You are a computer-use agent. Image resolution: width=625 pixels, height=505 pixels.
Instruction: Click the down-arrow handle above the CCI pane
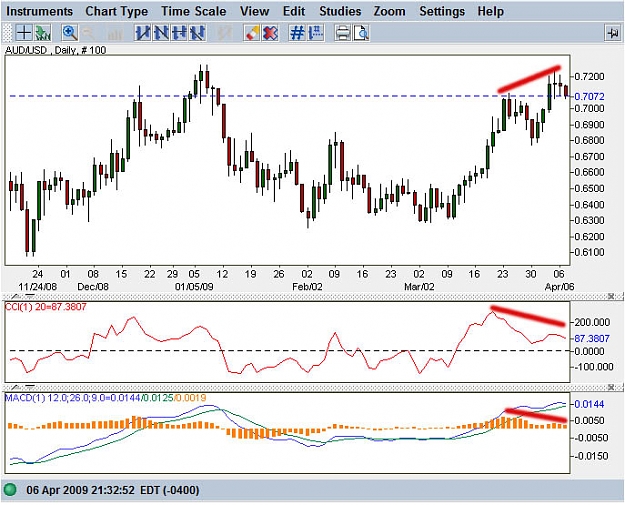(x=30, y=296)
